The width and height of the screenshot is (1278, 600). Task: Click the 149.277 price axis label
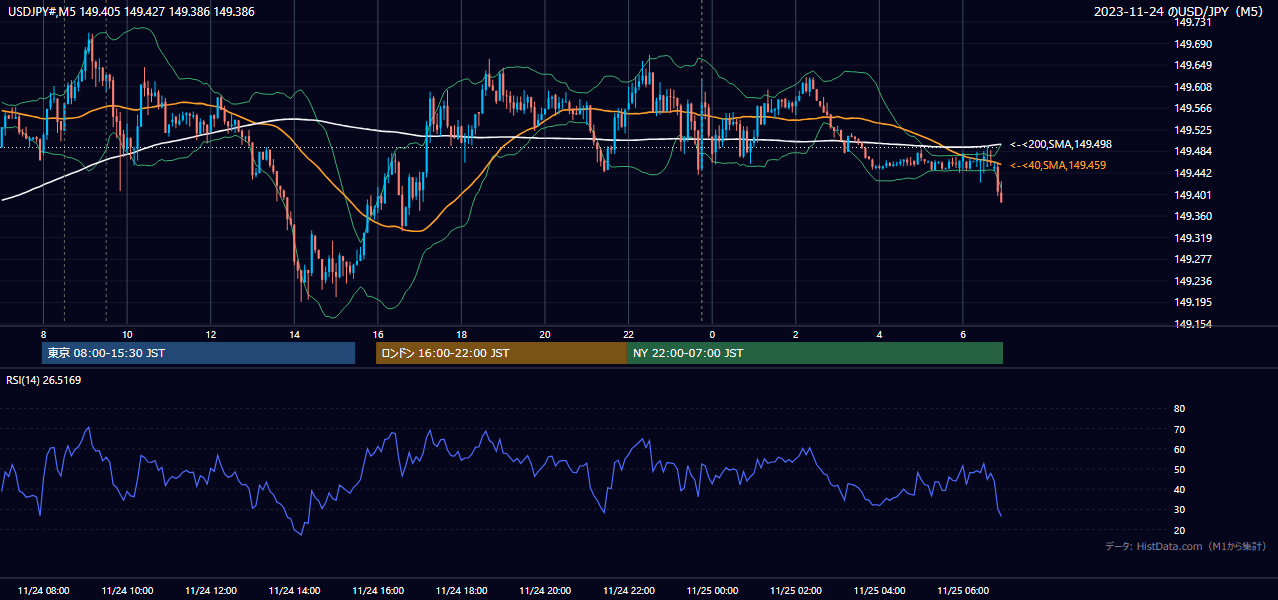click(x=1194, y=259)
